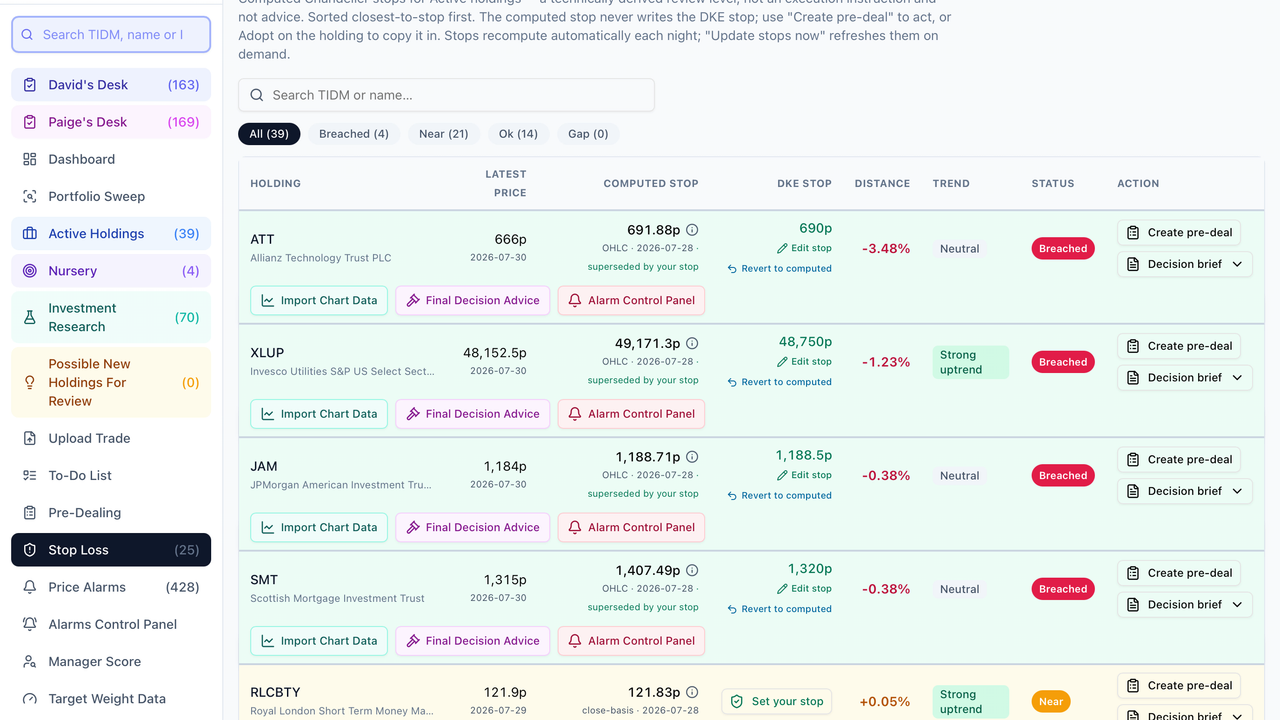The width and height of the screenshot is (1280, 720).
Task: Open Dashboard from the sidebar
Action: pyautogui.click(x=111, y=159)
